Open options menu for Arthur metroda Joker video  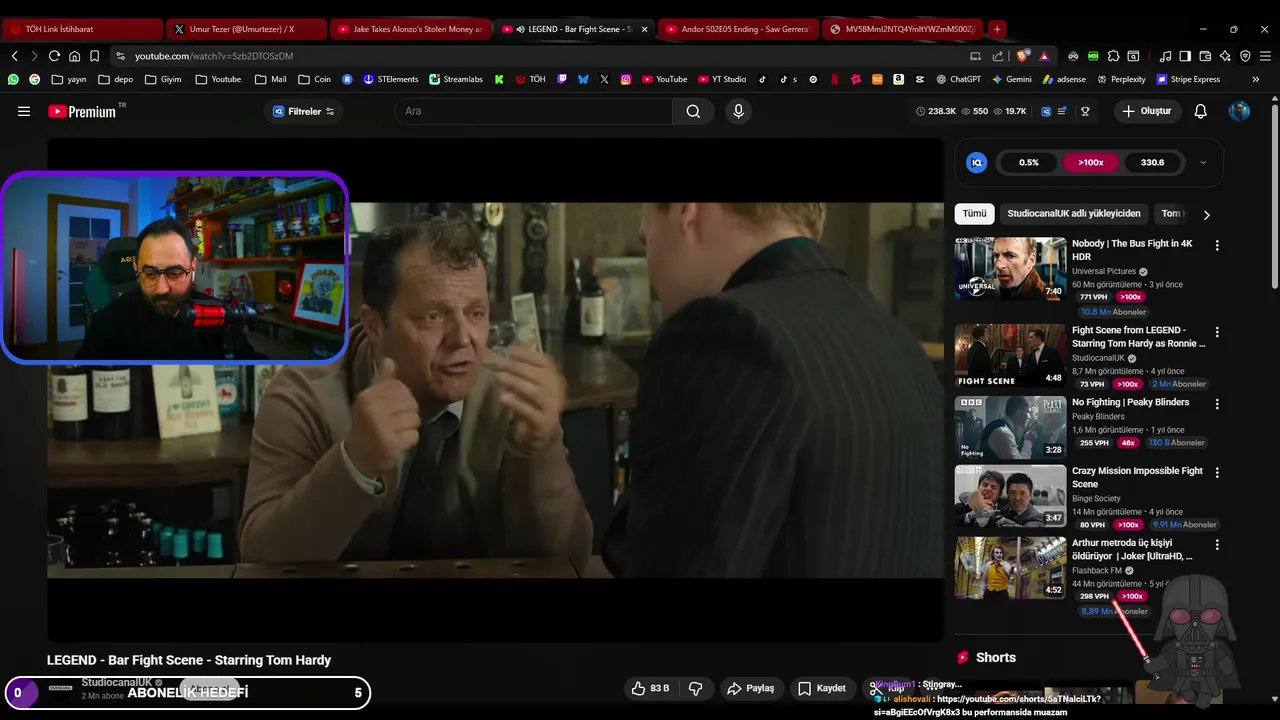1217,545
